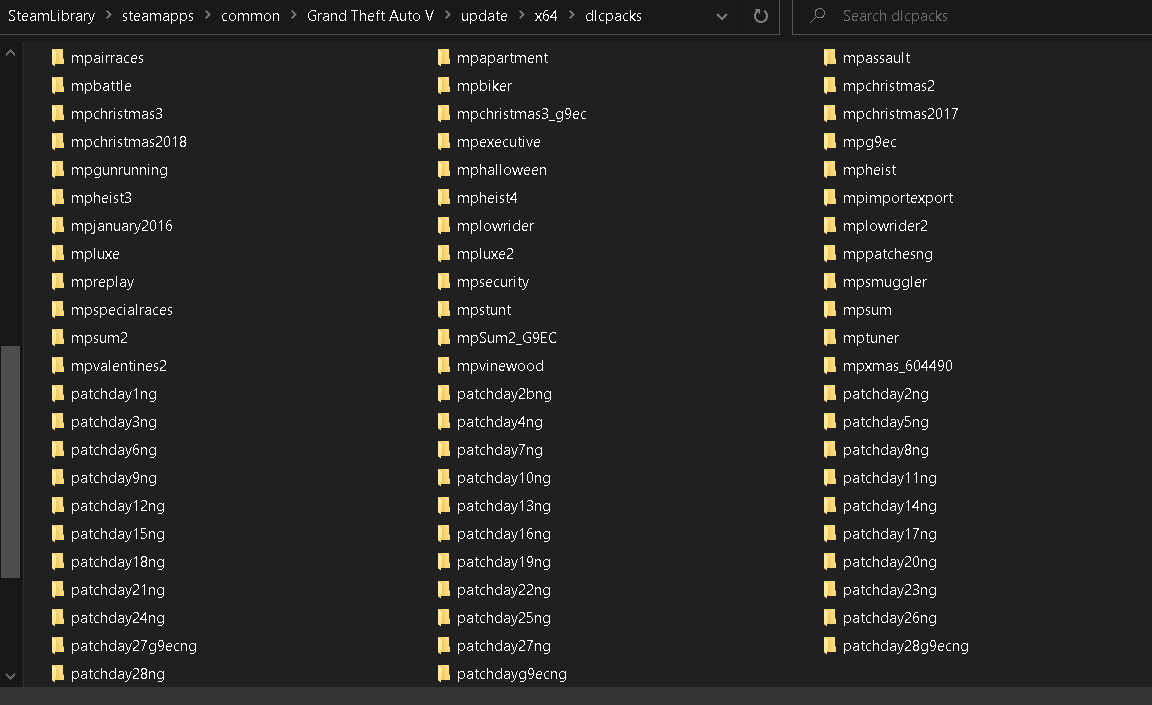The height and width of the screenshot is (705, 1152).
Task: Click the mppatchesng folder name
Action: click(888, 254)
